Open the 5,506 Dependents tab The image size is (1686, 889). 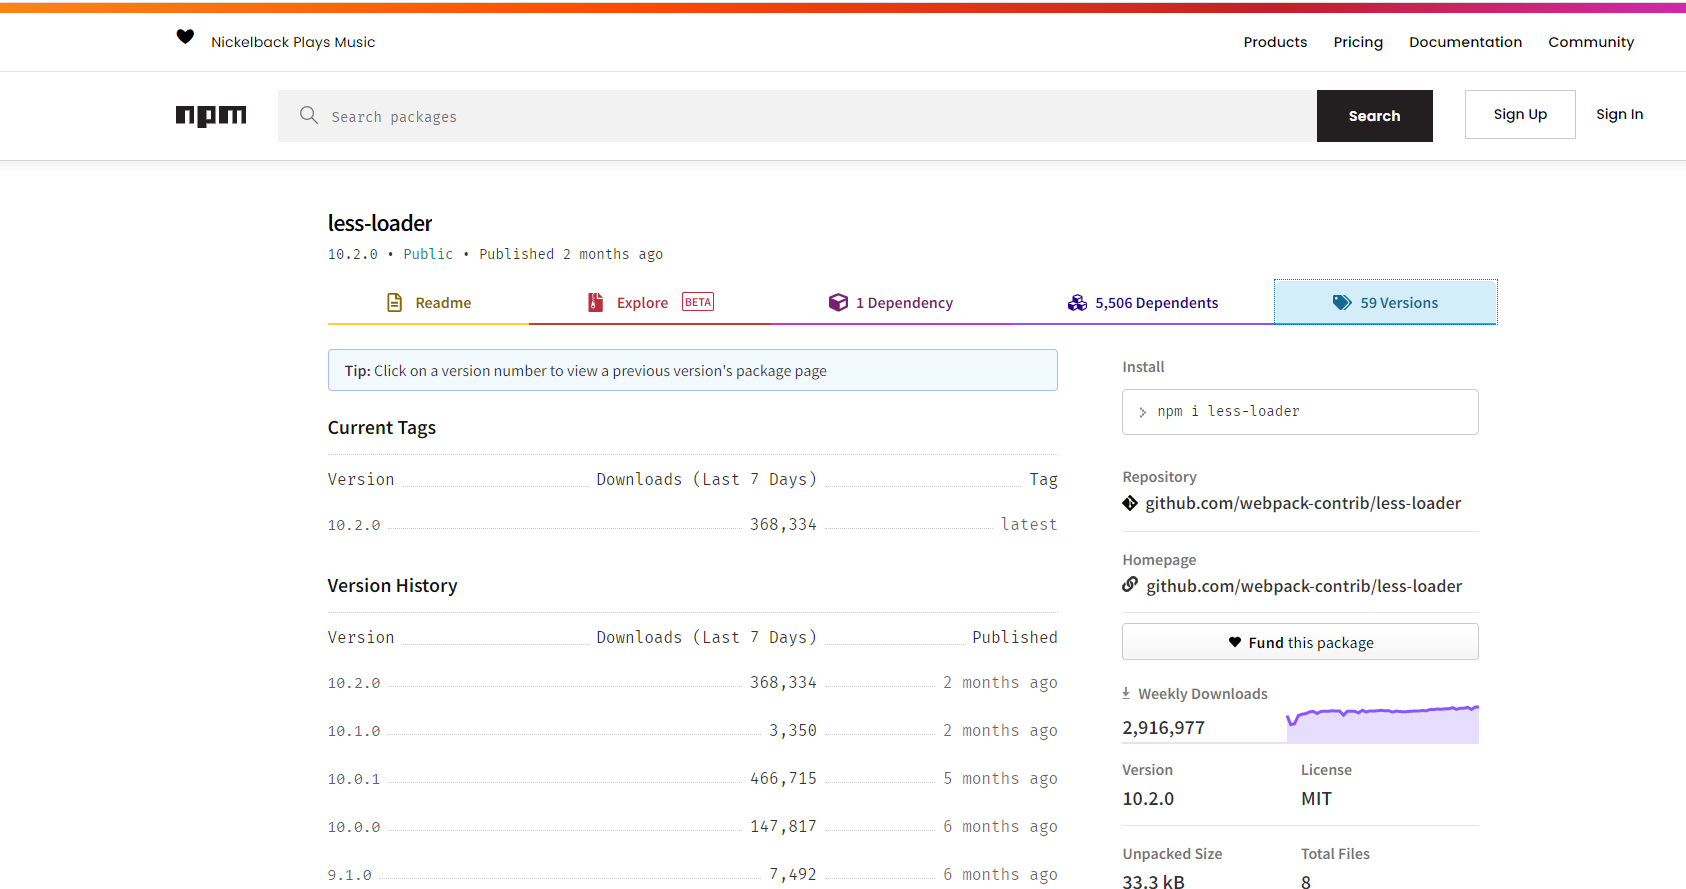[1143, 302]
